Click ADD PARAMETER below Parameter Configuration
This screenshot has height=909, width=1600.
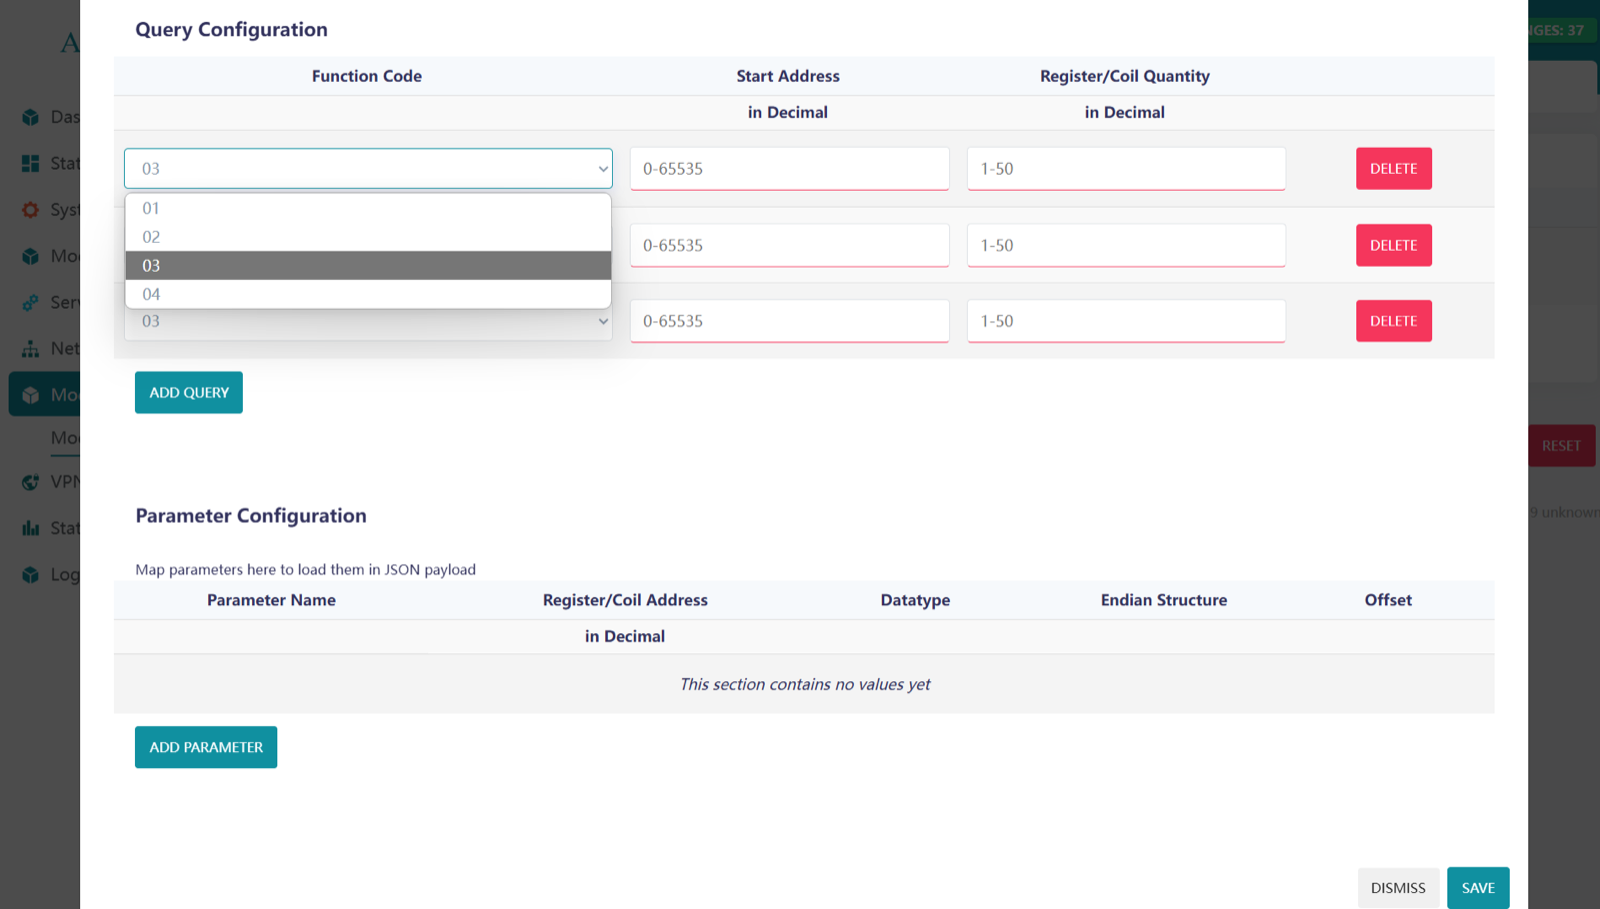205,747
